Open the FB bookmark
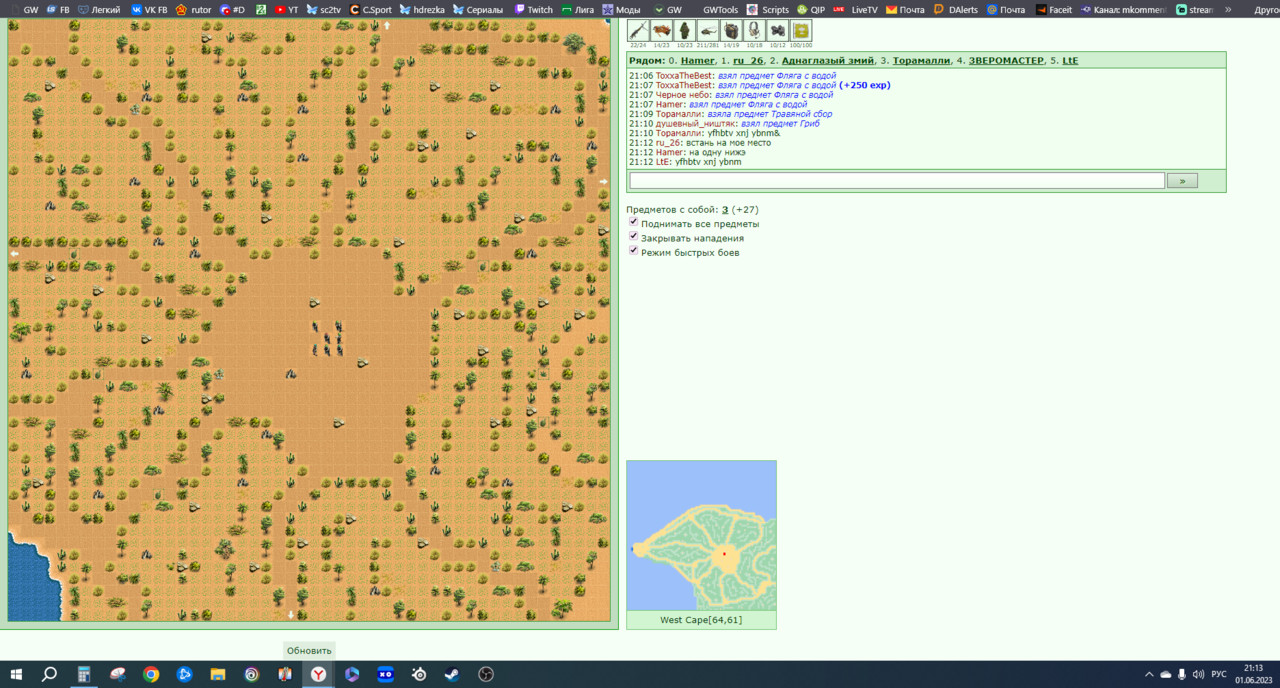Screen dimensions: 1280x688 pyautogui.click(x=58, y=9)
